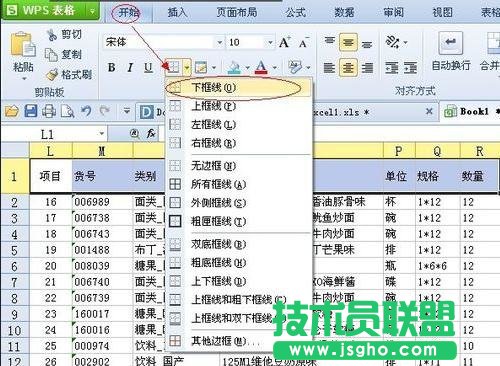
Task: Click the print icon in toolbar
Action: coord(49,111)
